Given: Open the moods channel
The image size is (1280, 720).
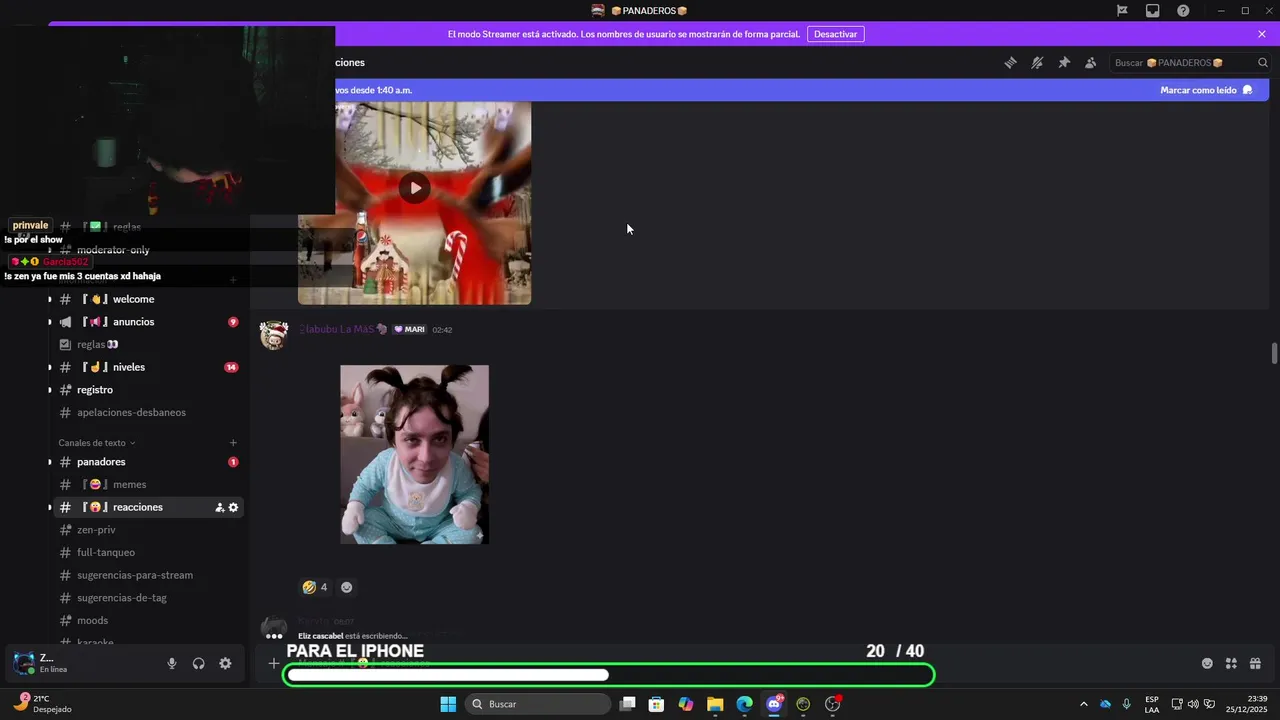Looking at the screenshot, I should [92, 620].
